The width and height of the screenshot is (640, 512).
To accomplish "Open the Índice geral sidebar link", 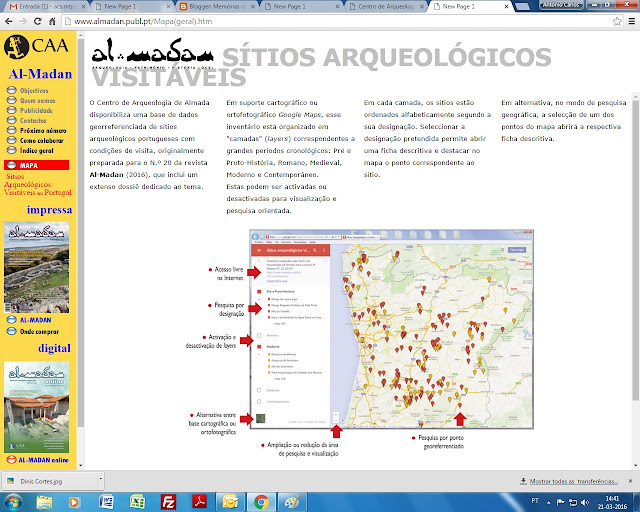I will tap(37, 151).
